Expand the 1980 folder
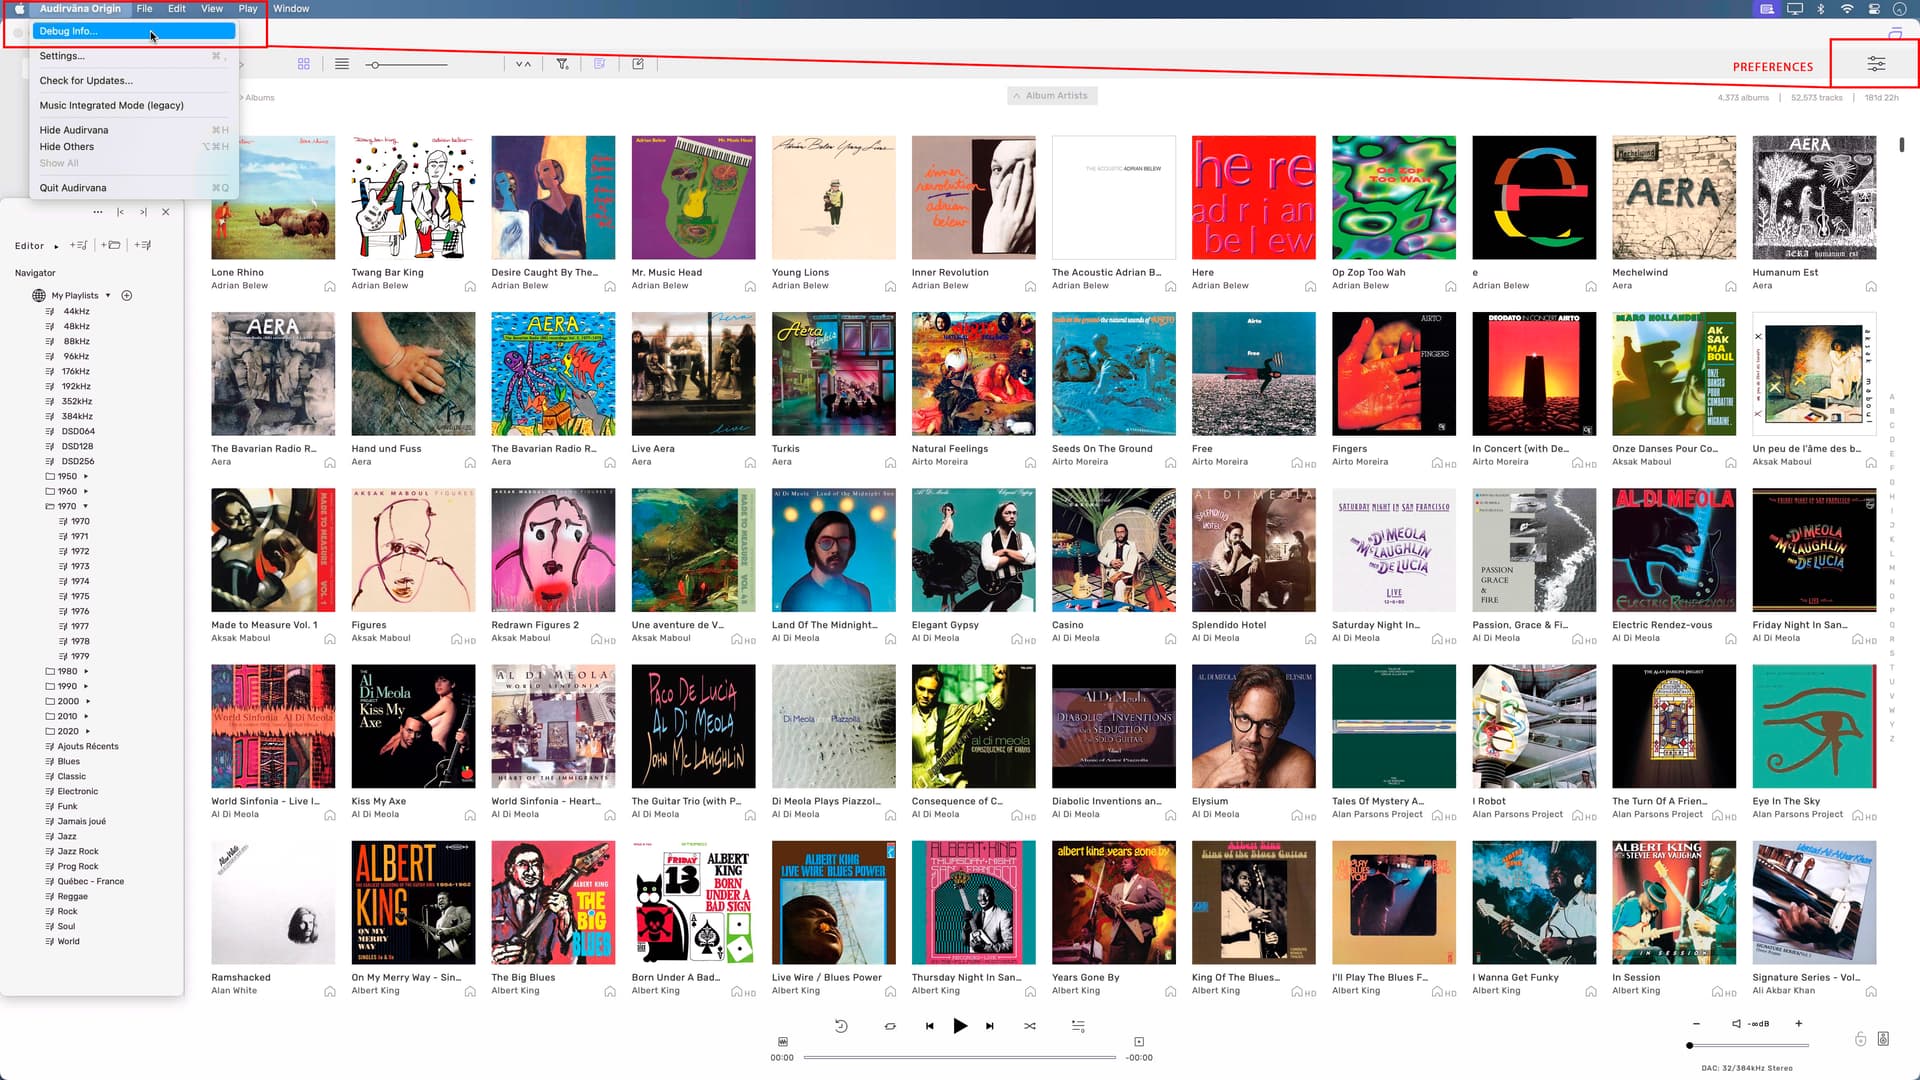The width and height of the screenshot is (1920, 1080). click(86, 672)
